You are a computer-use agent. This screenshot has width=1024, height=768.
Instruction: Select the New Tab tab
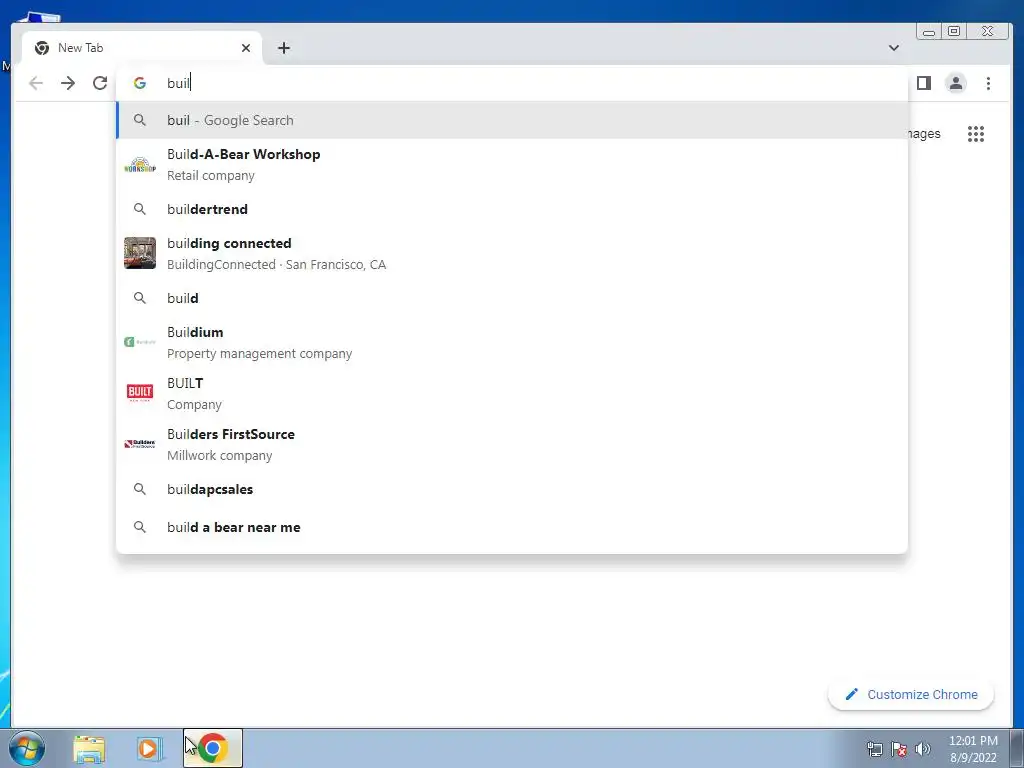pos(142,48)
